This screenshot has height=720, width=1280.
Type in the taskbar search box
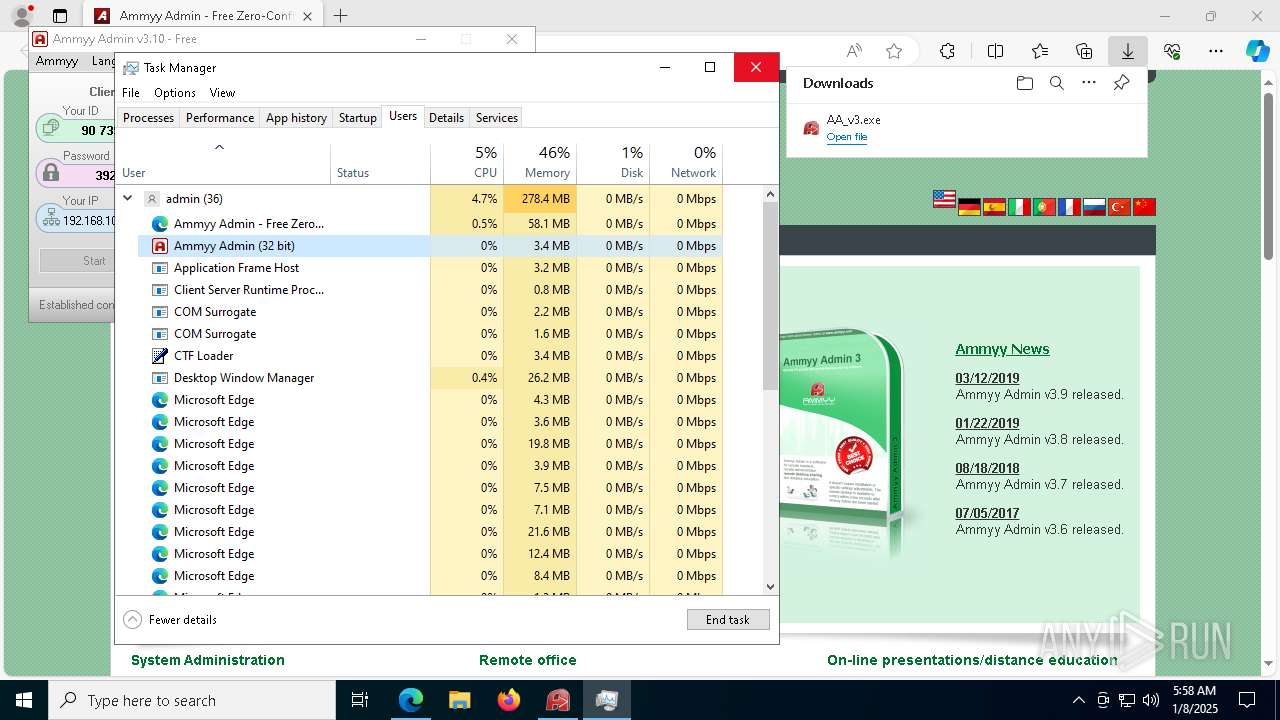(192, 700)
